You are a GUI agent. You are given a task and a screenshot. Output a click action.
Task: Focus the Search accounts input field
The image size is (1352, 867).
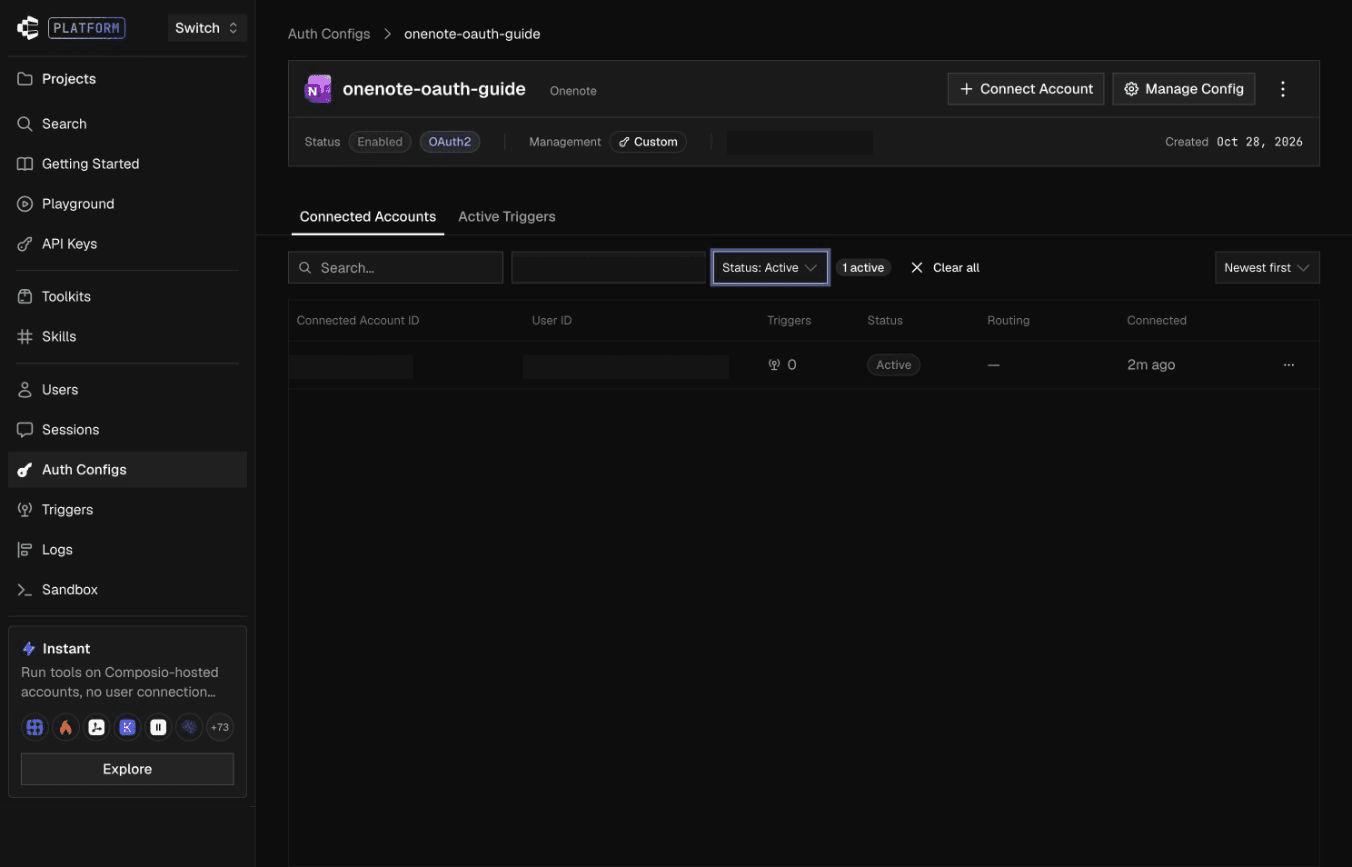(x=396, y=268)
